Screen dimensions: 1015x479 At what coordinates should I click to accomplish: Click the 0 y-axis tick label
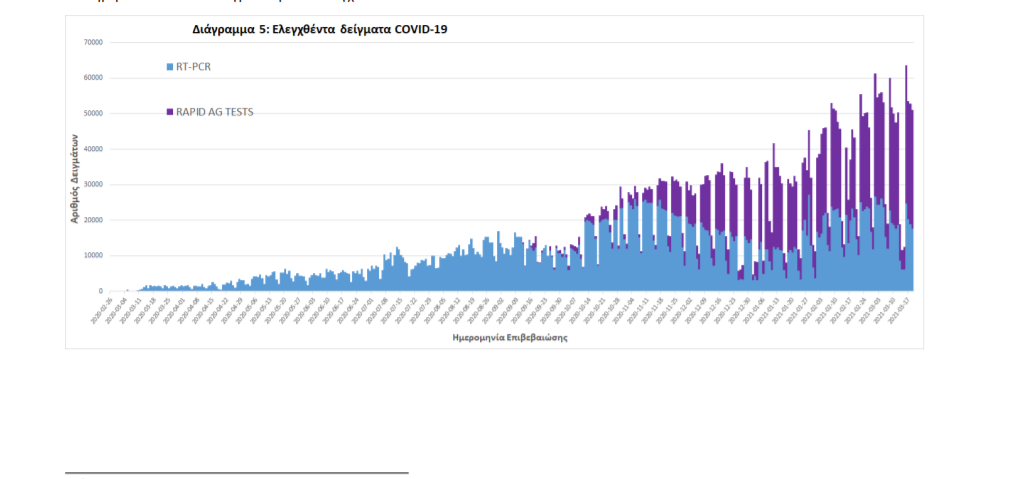tap(101, 291)
